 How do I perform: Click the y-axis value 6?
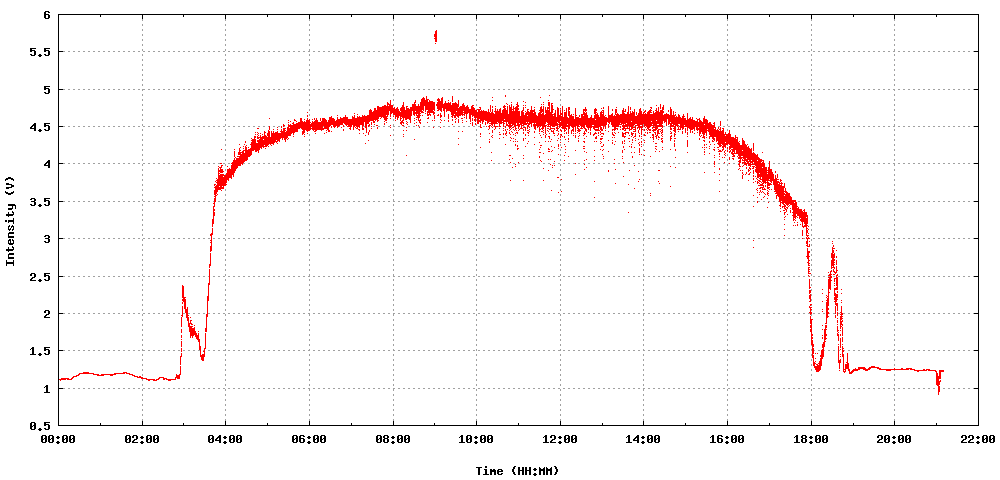point(47,15)
